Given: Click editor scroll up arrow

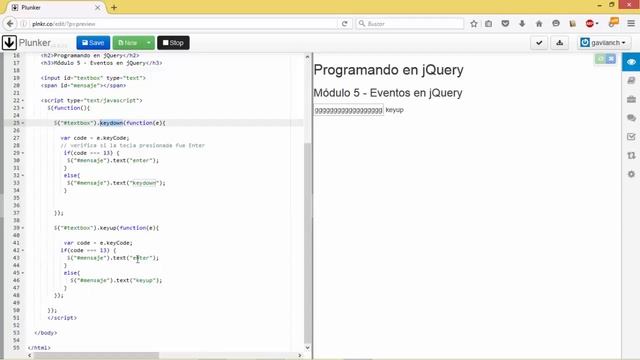Looking at the screenshot, I should click(x=307, y=57).
